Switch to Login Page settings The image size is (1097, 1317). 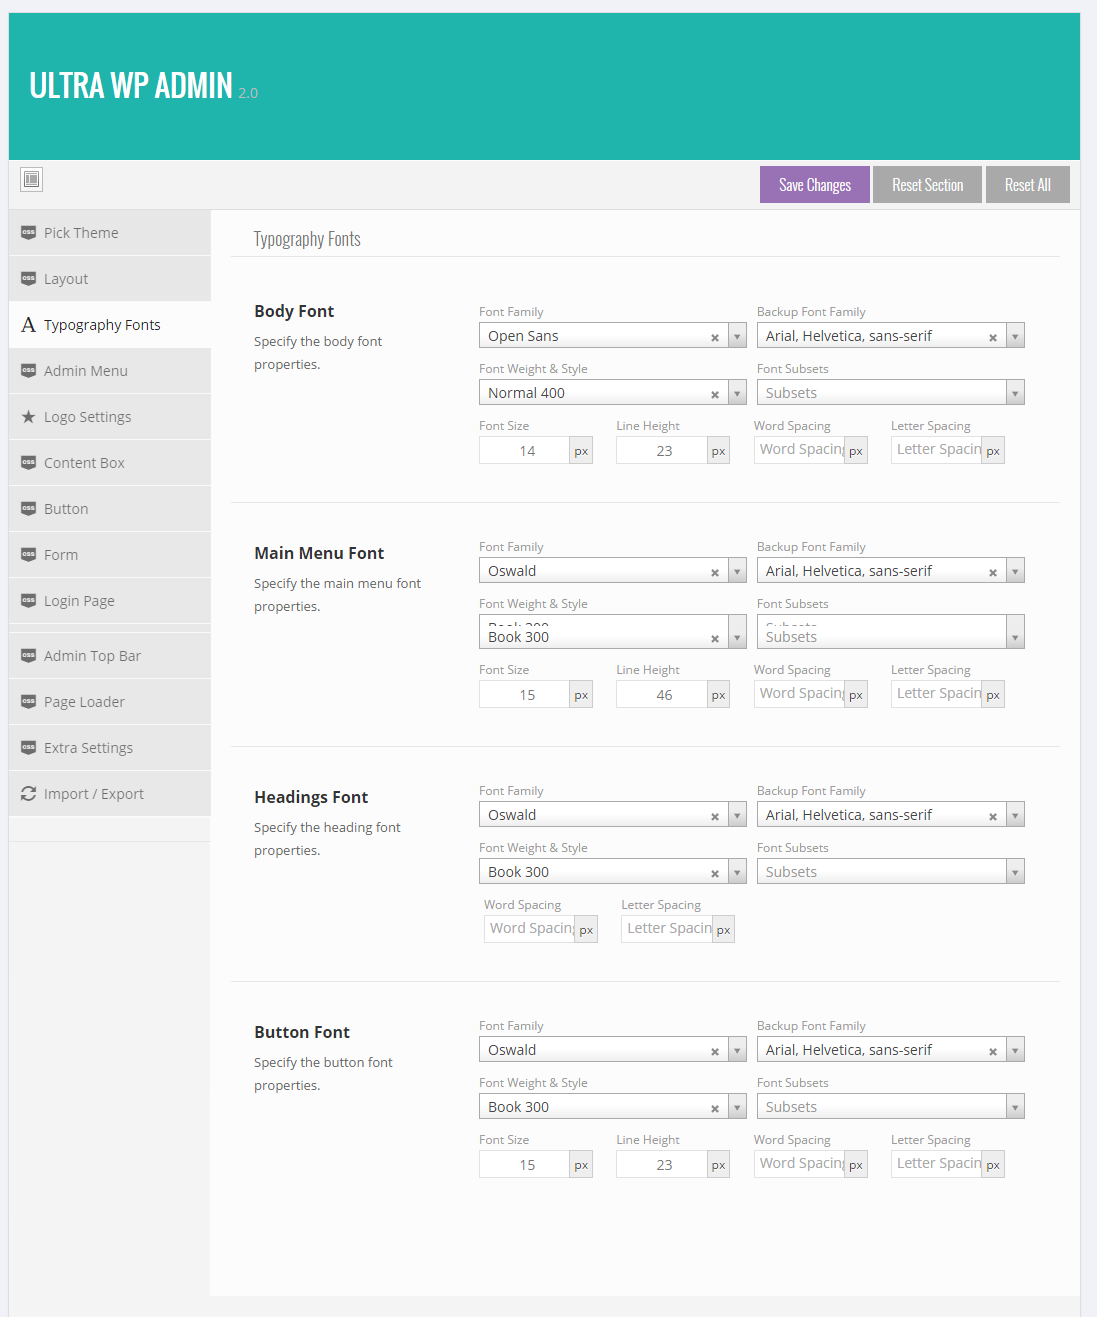[x=79, y=601]
